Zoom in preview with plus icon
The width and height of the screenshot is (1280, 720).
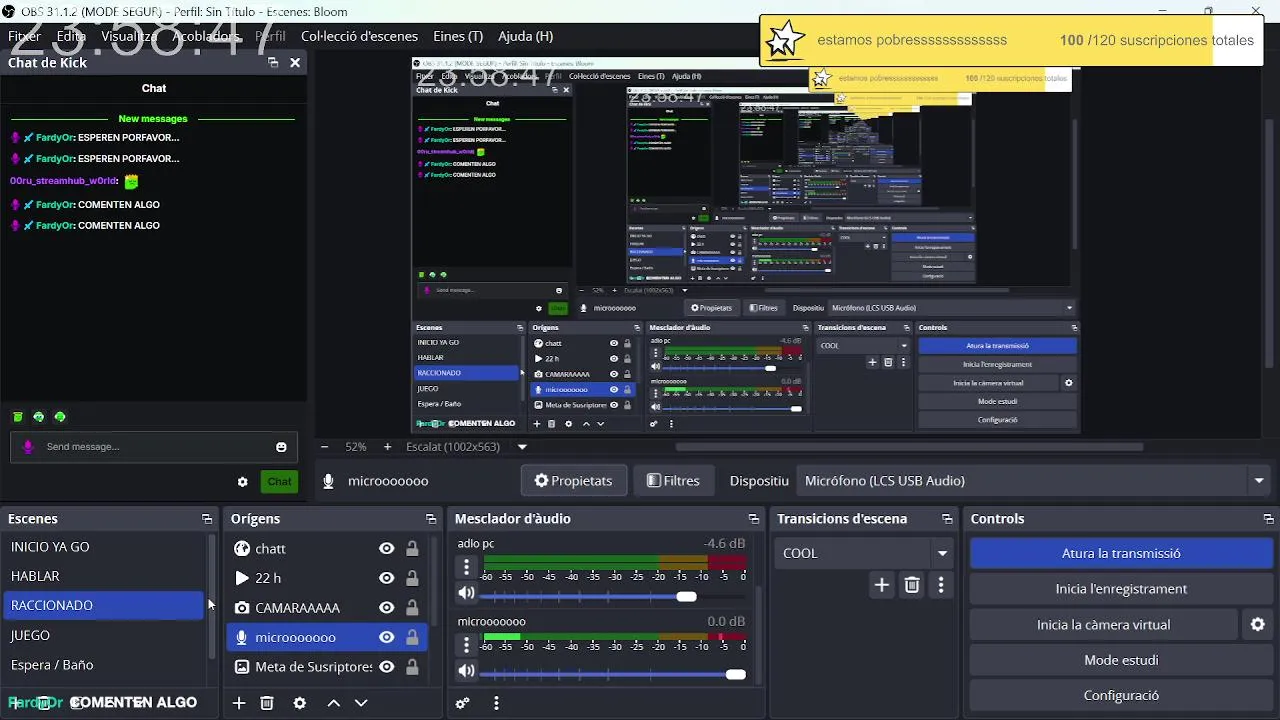pos(387,447)
